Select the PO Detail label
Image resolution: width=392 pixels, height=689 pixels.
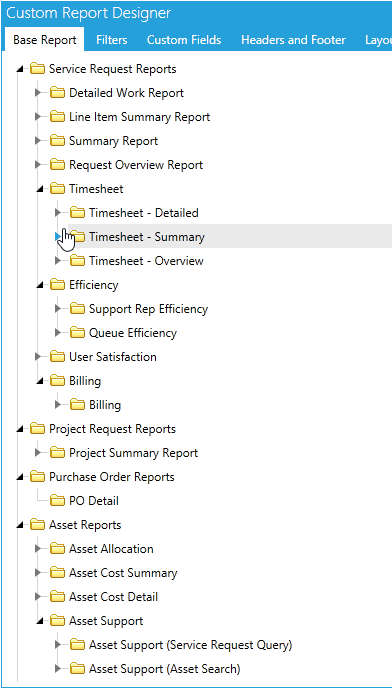(x=94, y=501)
